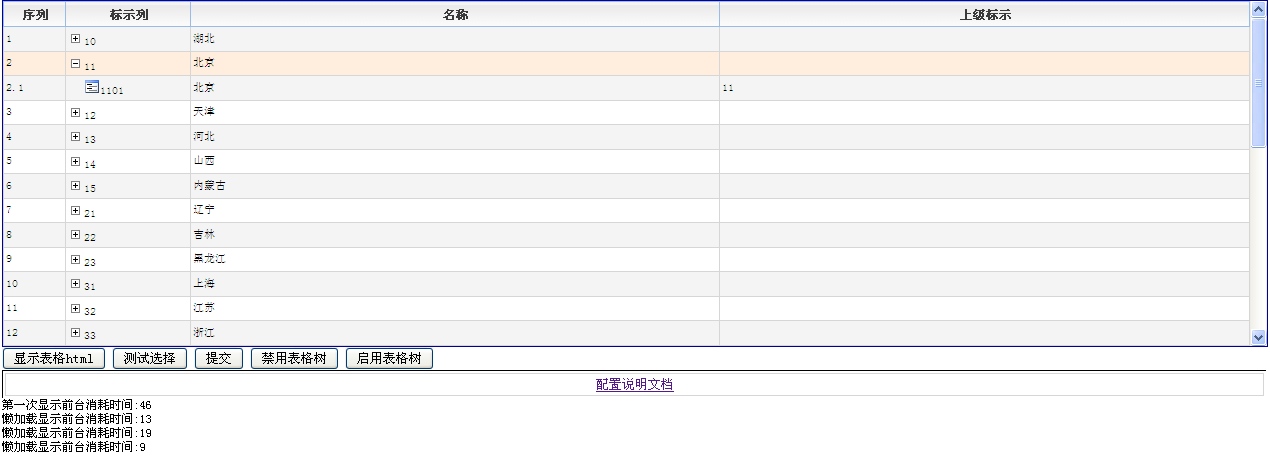
Task: Select the 江苏 name cell
Action: [x=455, y=308]
